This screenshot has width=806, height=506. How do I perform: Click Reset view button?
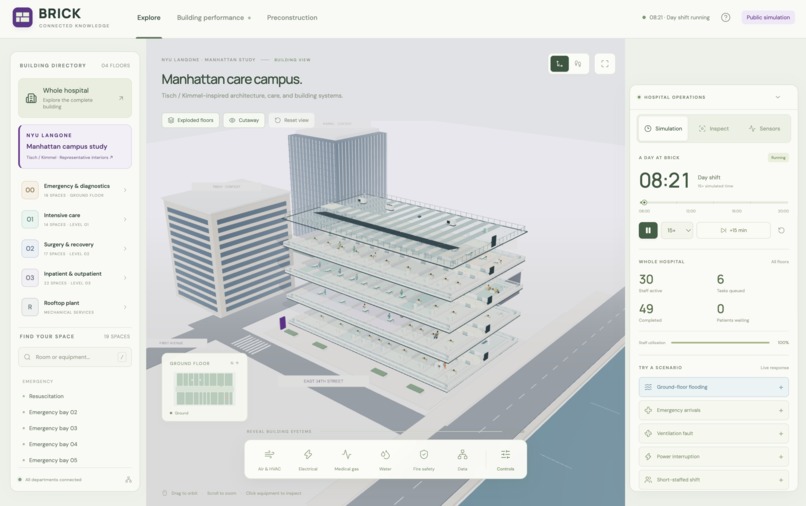(x=291, y=120)
